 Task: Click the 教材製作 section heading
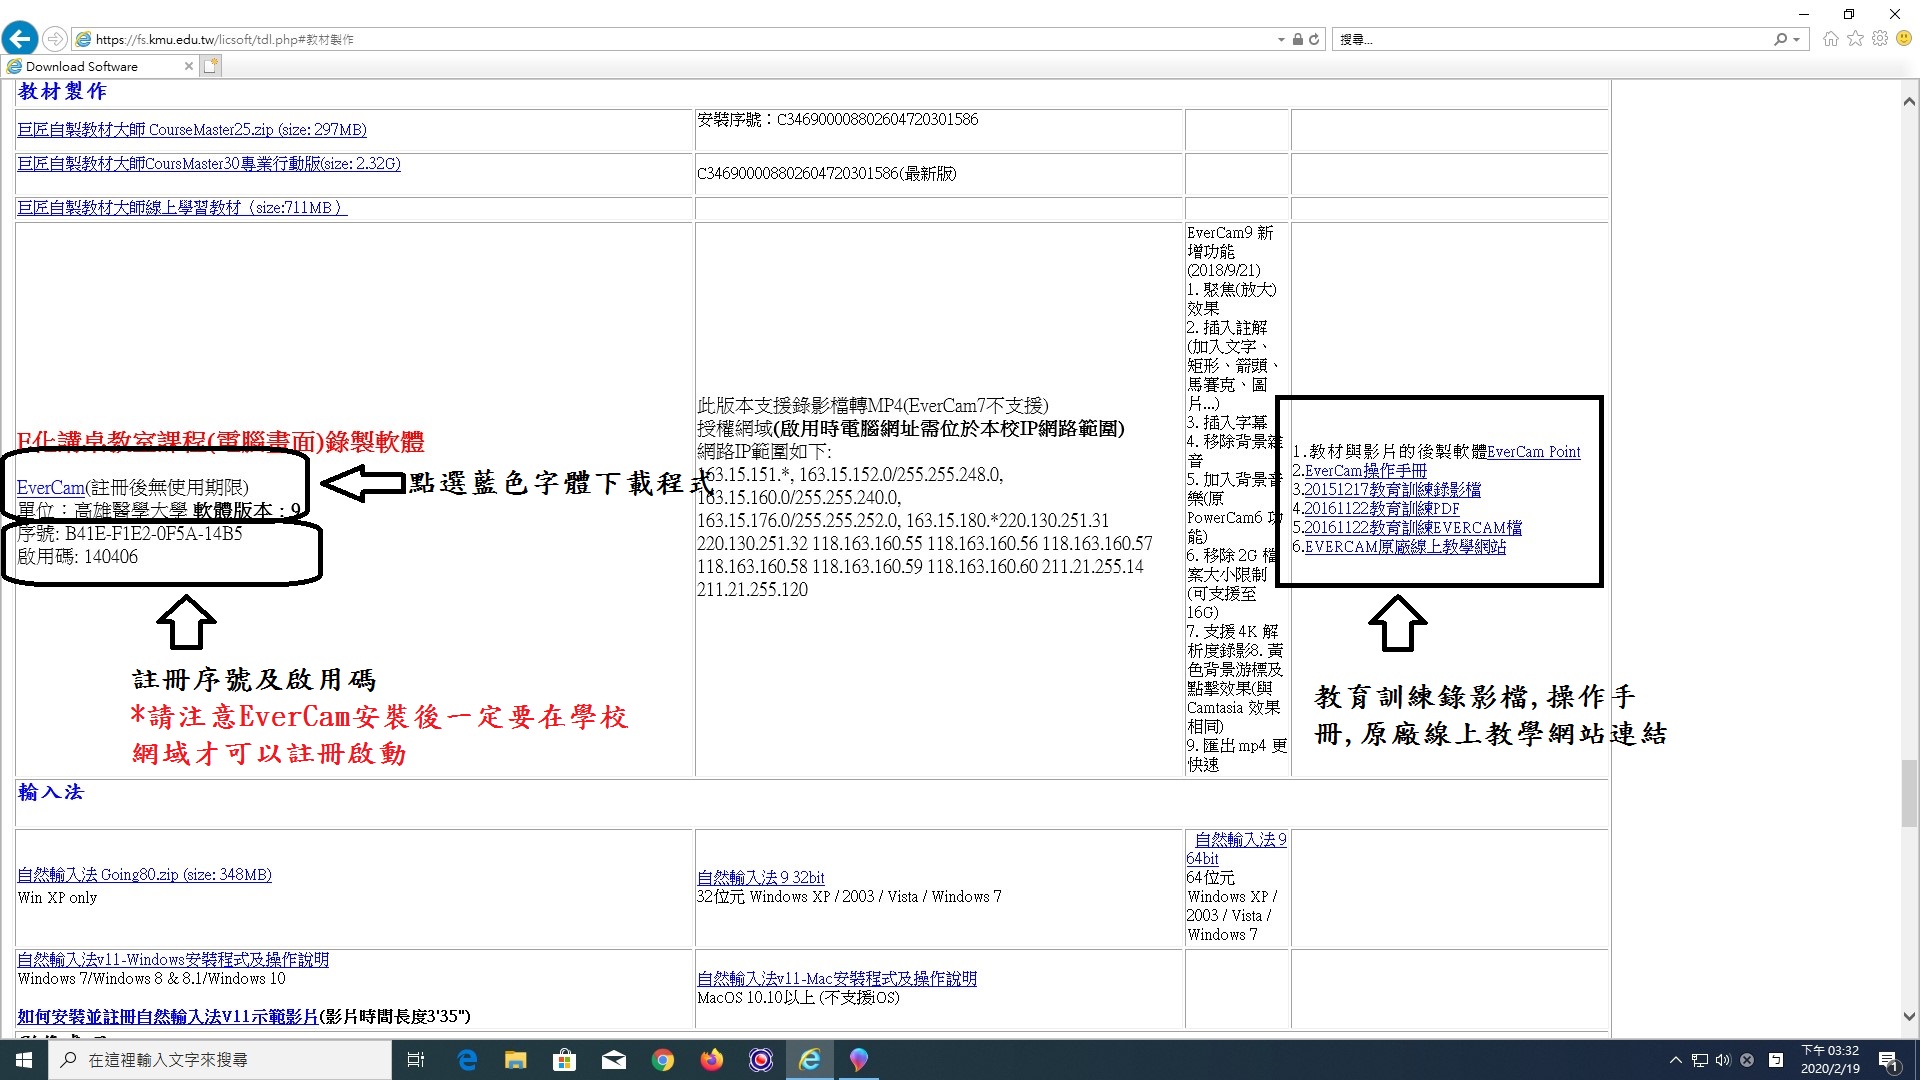click(62, 91)
